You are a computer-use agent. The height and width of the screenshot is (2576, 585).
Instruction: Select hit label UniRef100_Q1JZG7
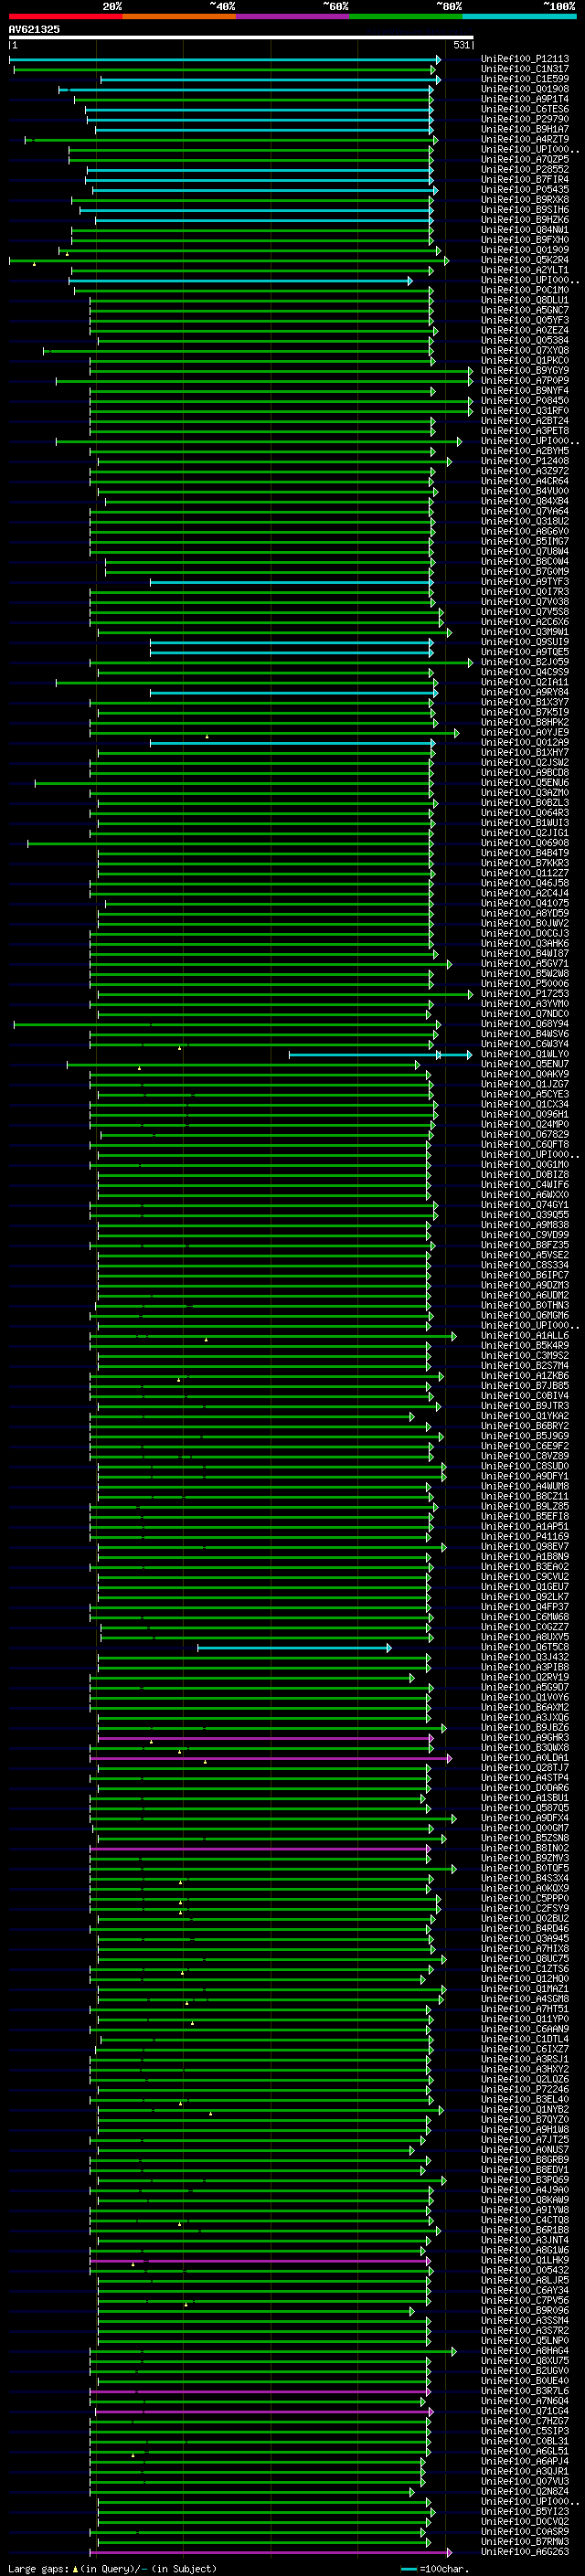[525, 1084]
